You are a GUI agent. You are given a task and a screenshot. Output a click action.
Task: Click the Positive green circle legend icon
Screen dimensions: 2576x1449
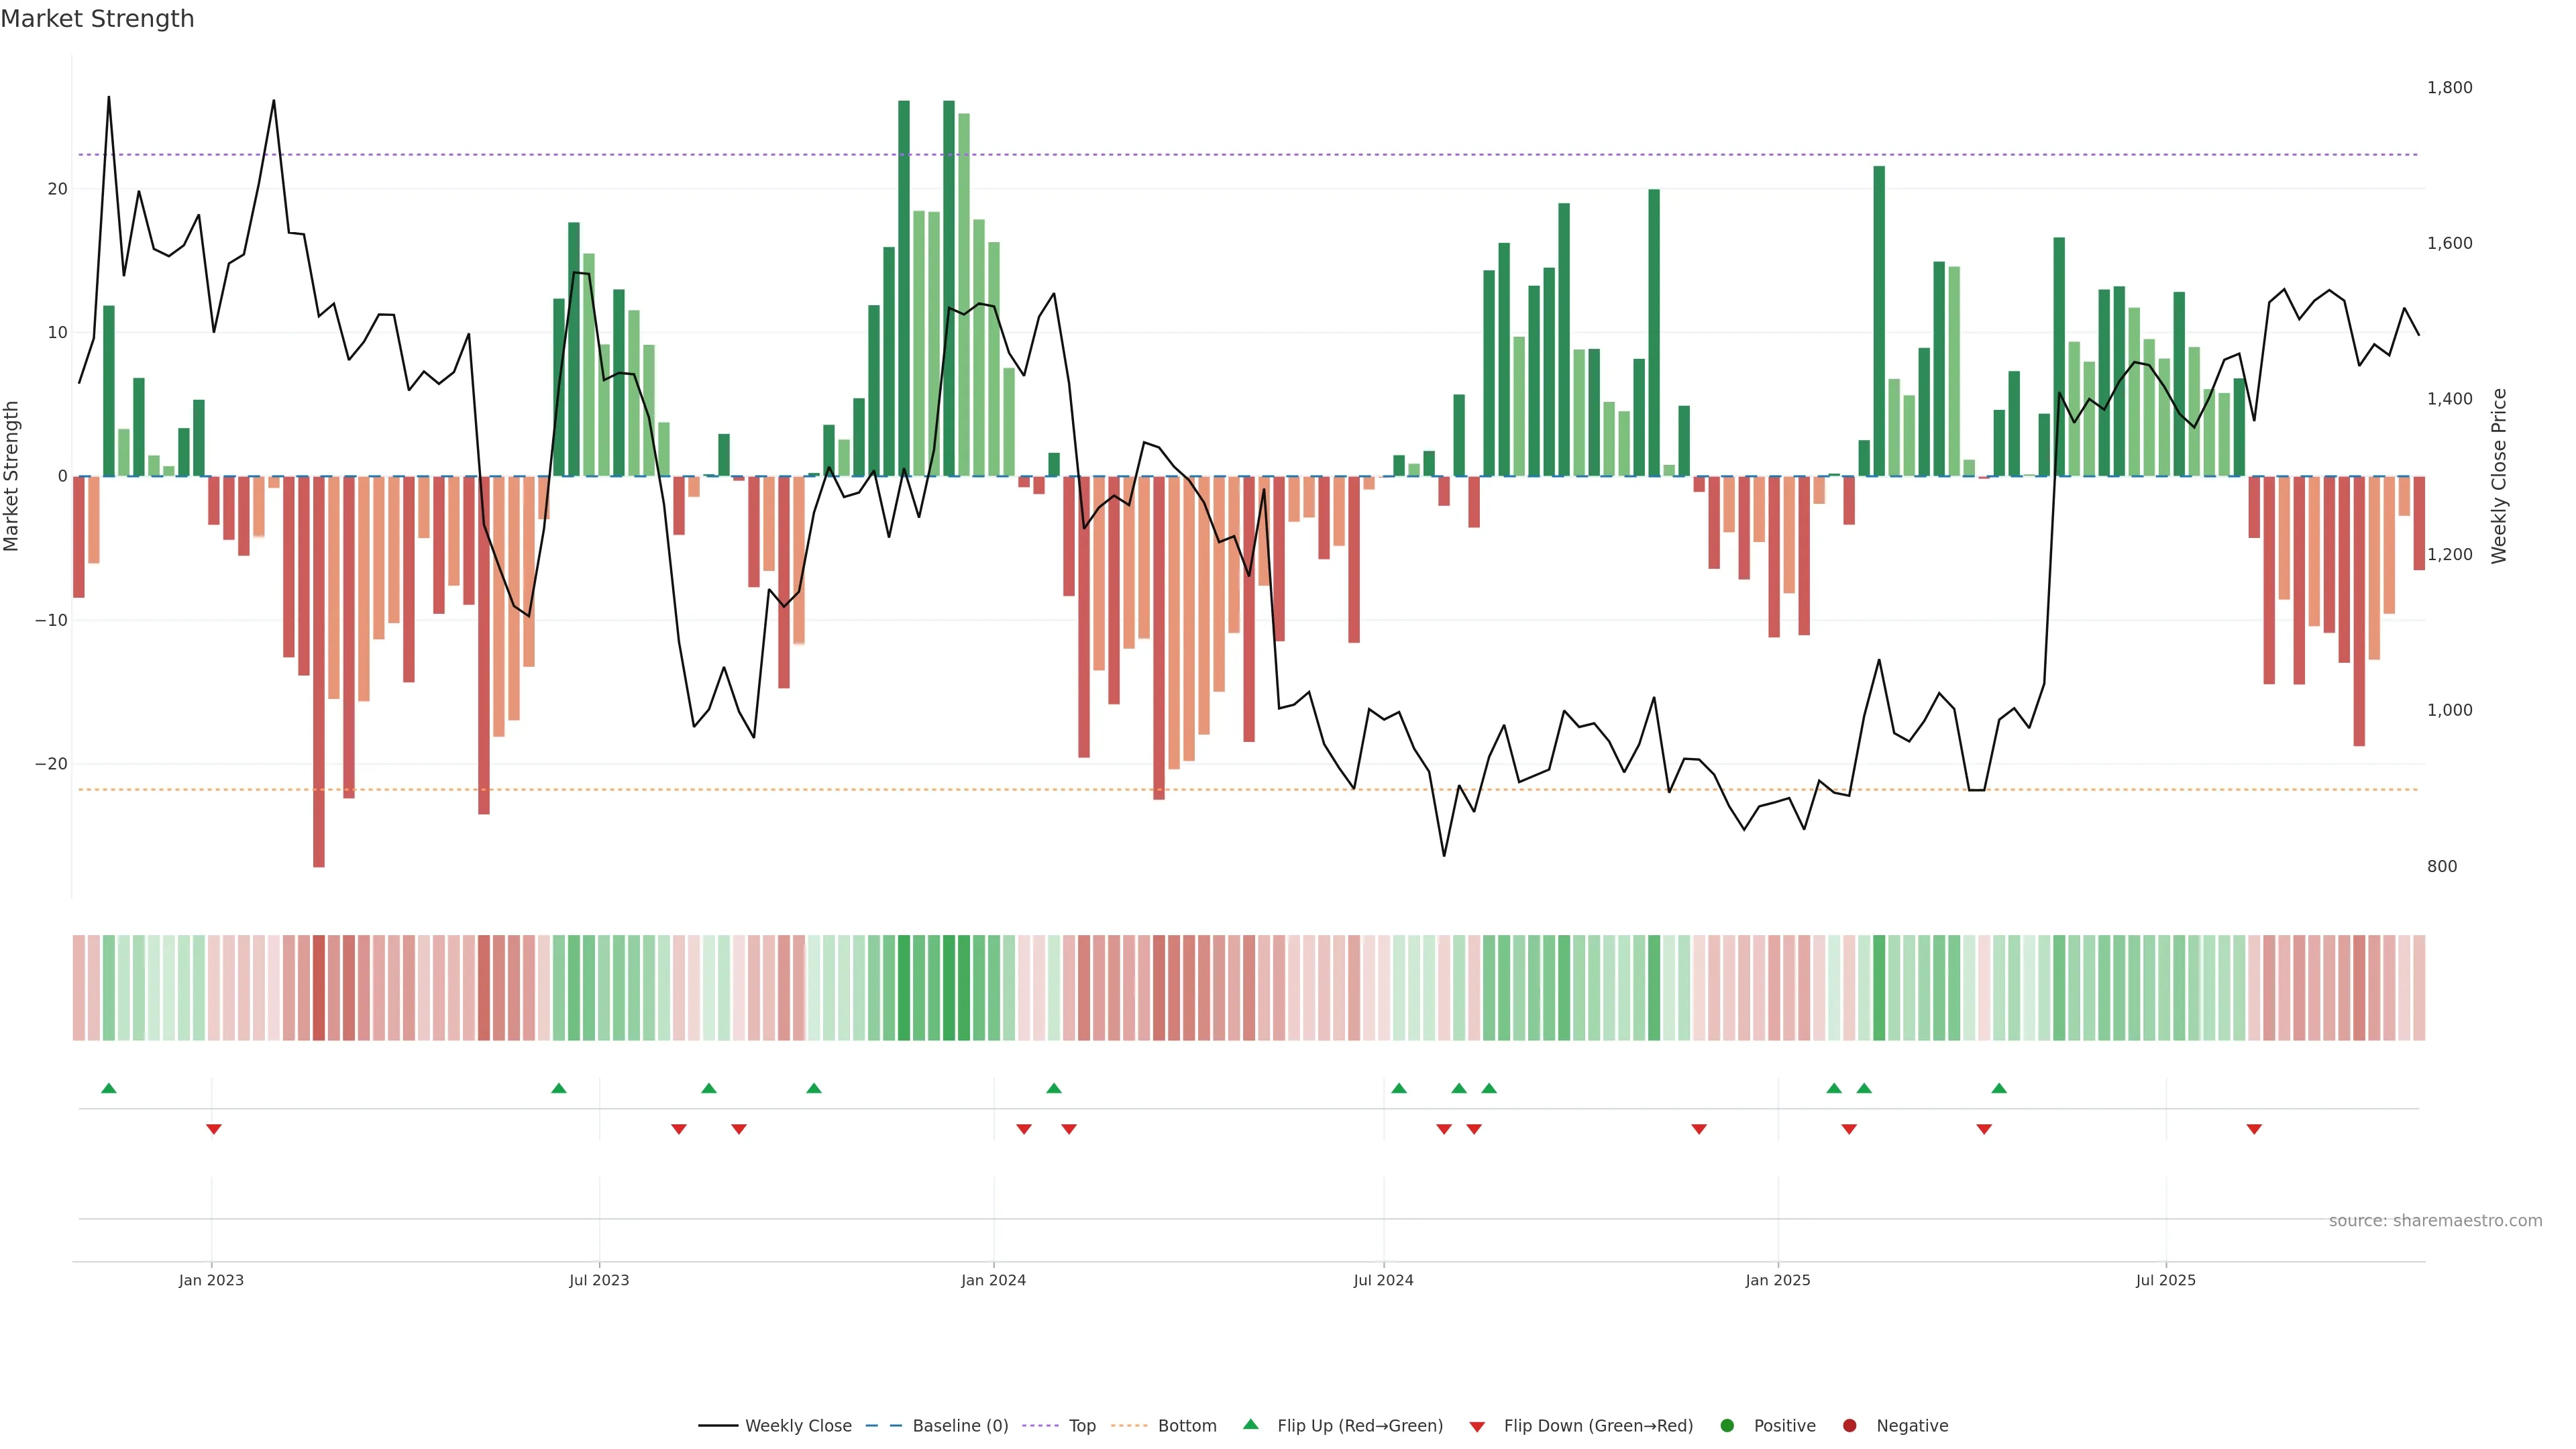point(1727,1426)
